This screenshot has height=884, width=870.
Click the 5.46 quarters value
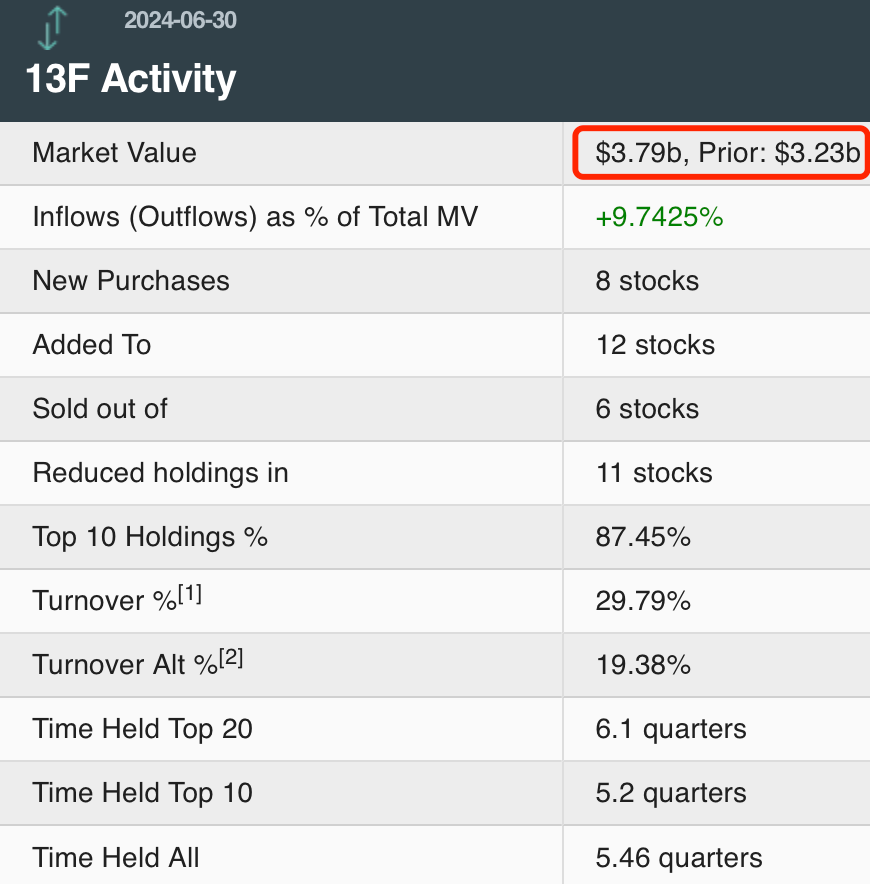678,857
